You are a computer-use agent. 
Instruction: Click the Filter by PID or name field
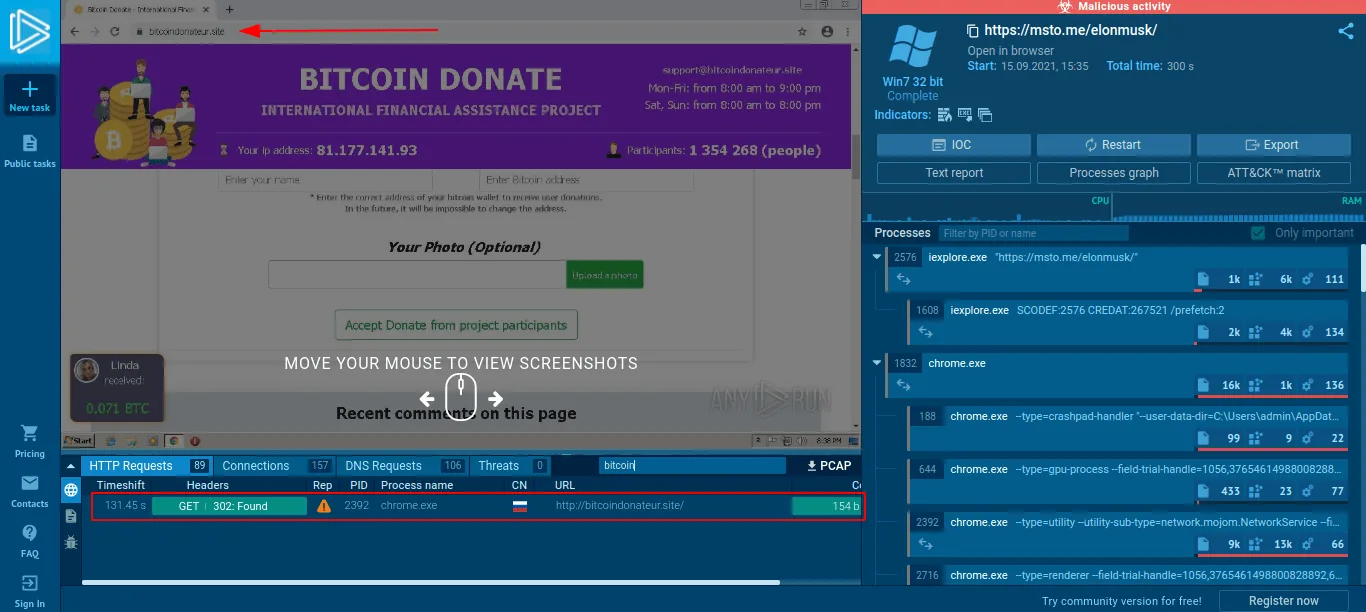point(1034,233)
